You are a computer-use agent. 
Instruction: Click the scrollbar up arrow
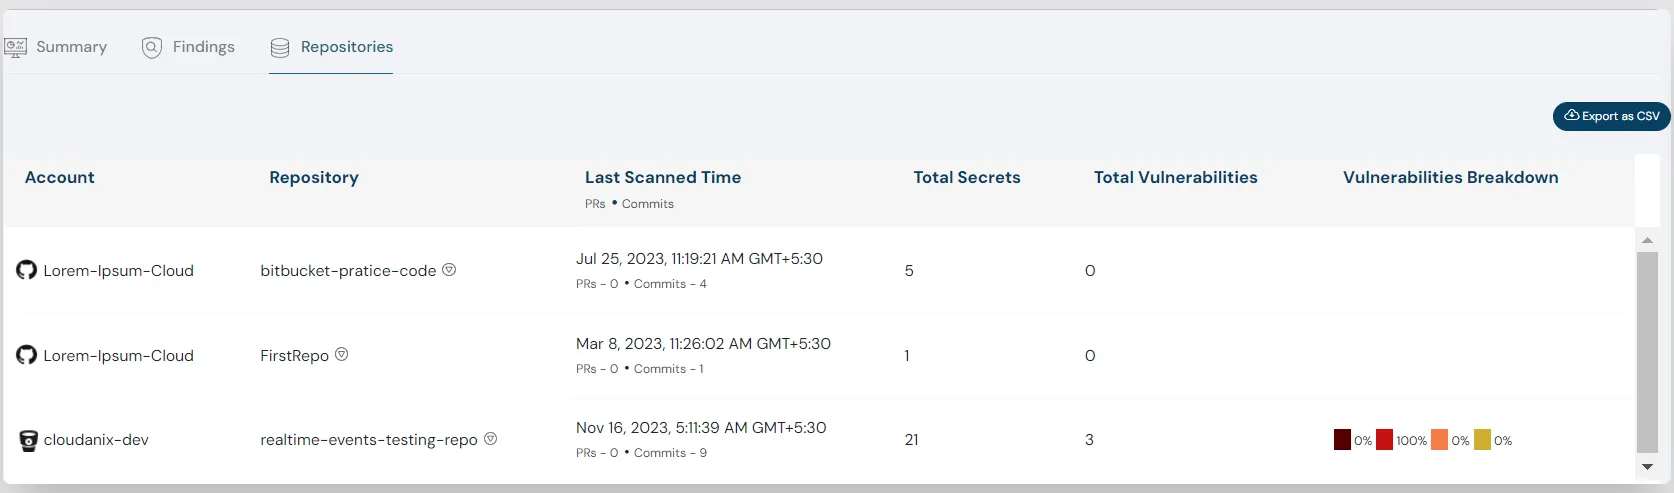(1647, 240)
